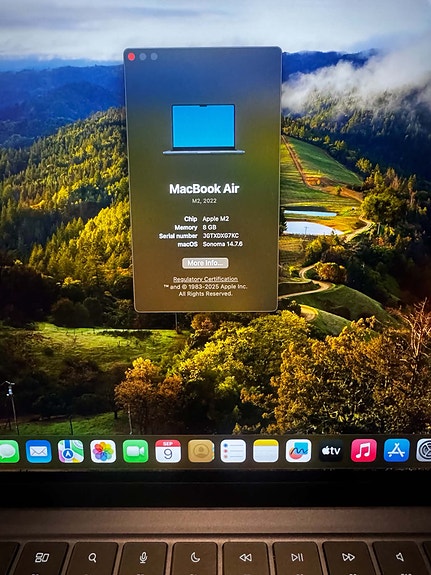Launch the Mail app from the Dock
The width and height of the screenshot is (431, 575).
39,451
